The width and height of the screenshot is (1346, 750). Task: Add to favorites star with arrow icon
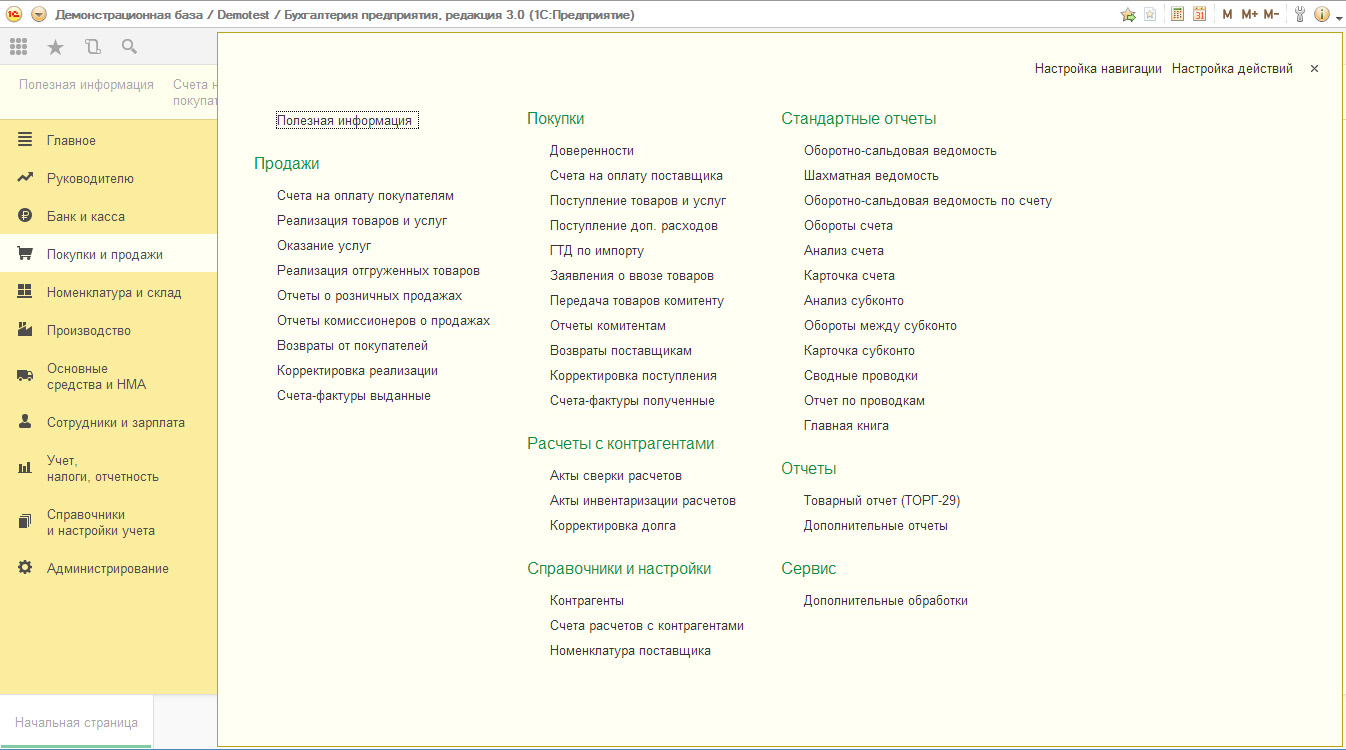tap(1128, 14)
